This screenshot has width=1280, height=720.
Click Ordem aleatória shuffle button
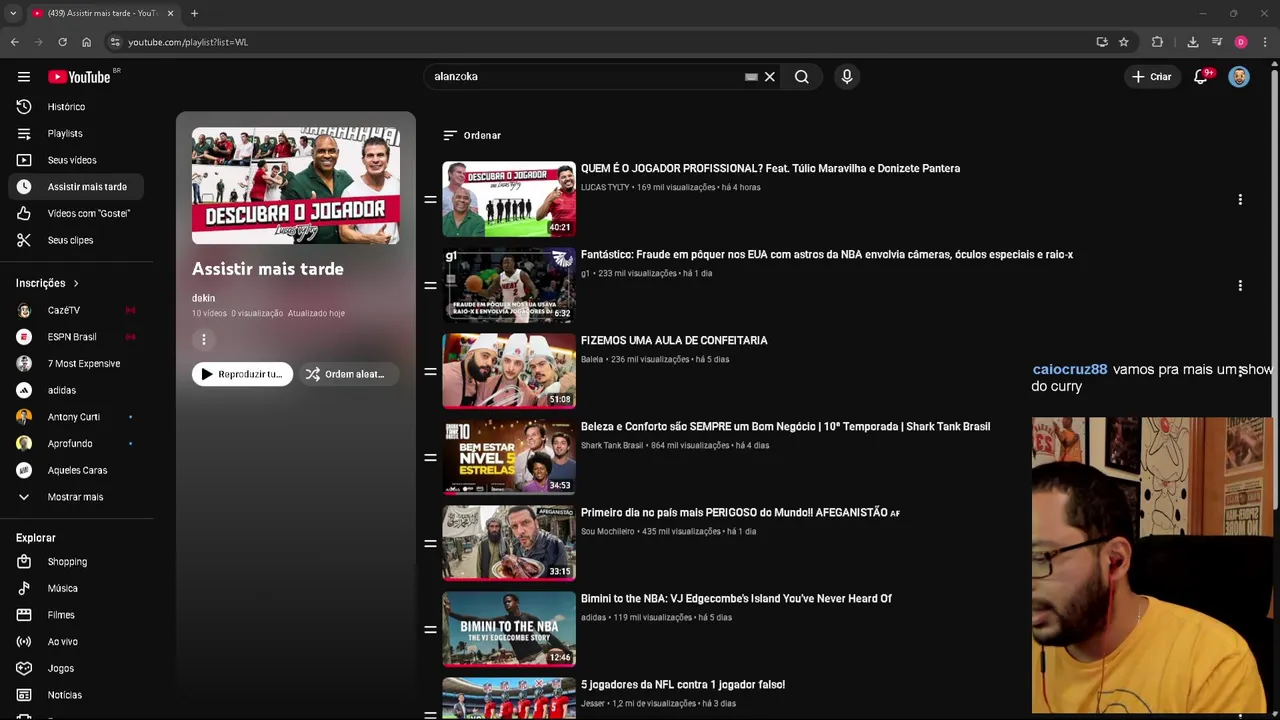coord(348,374)
